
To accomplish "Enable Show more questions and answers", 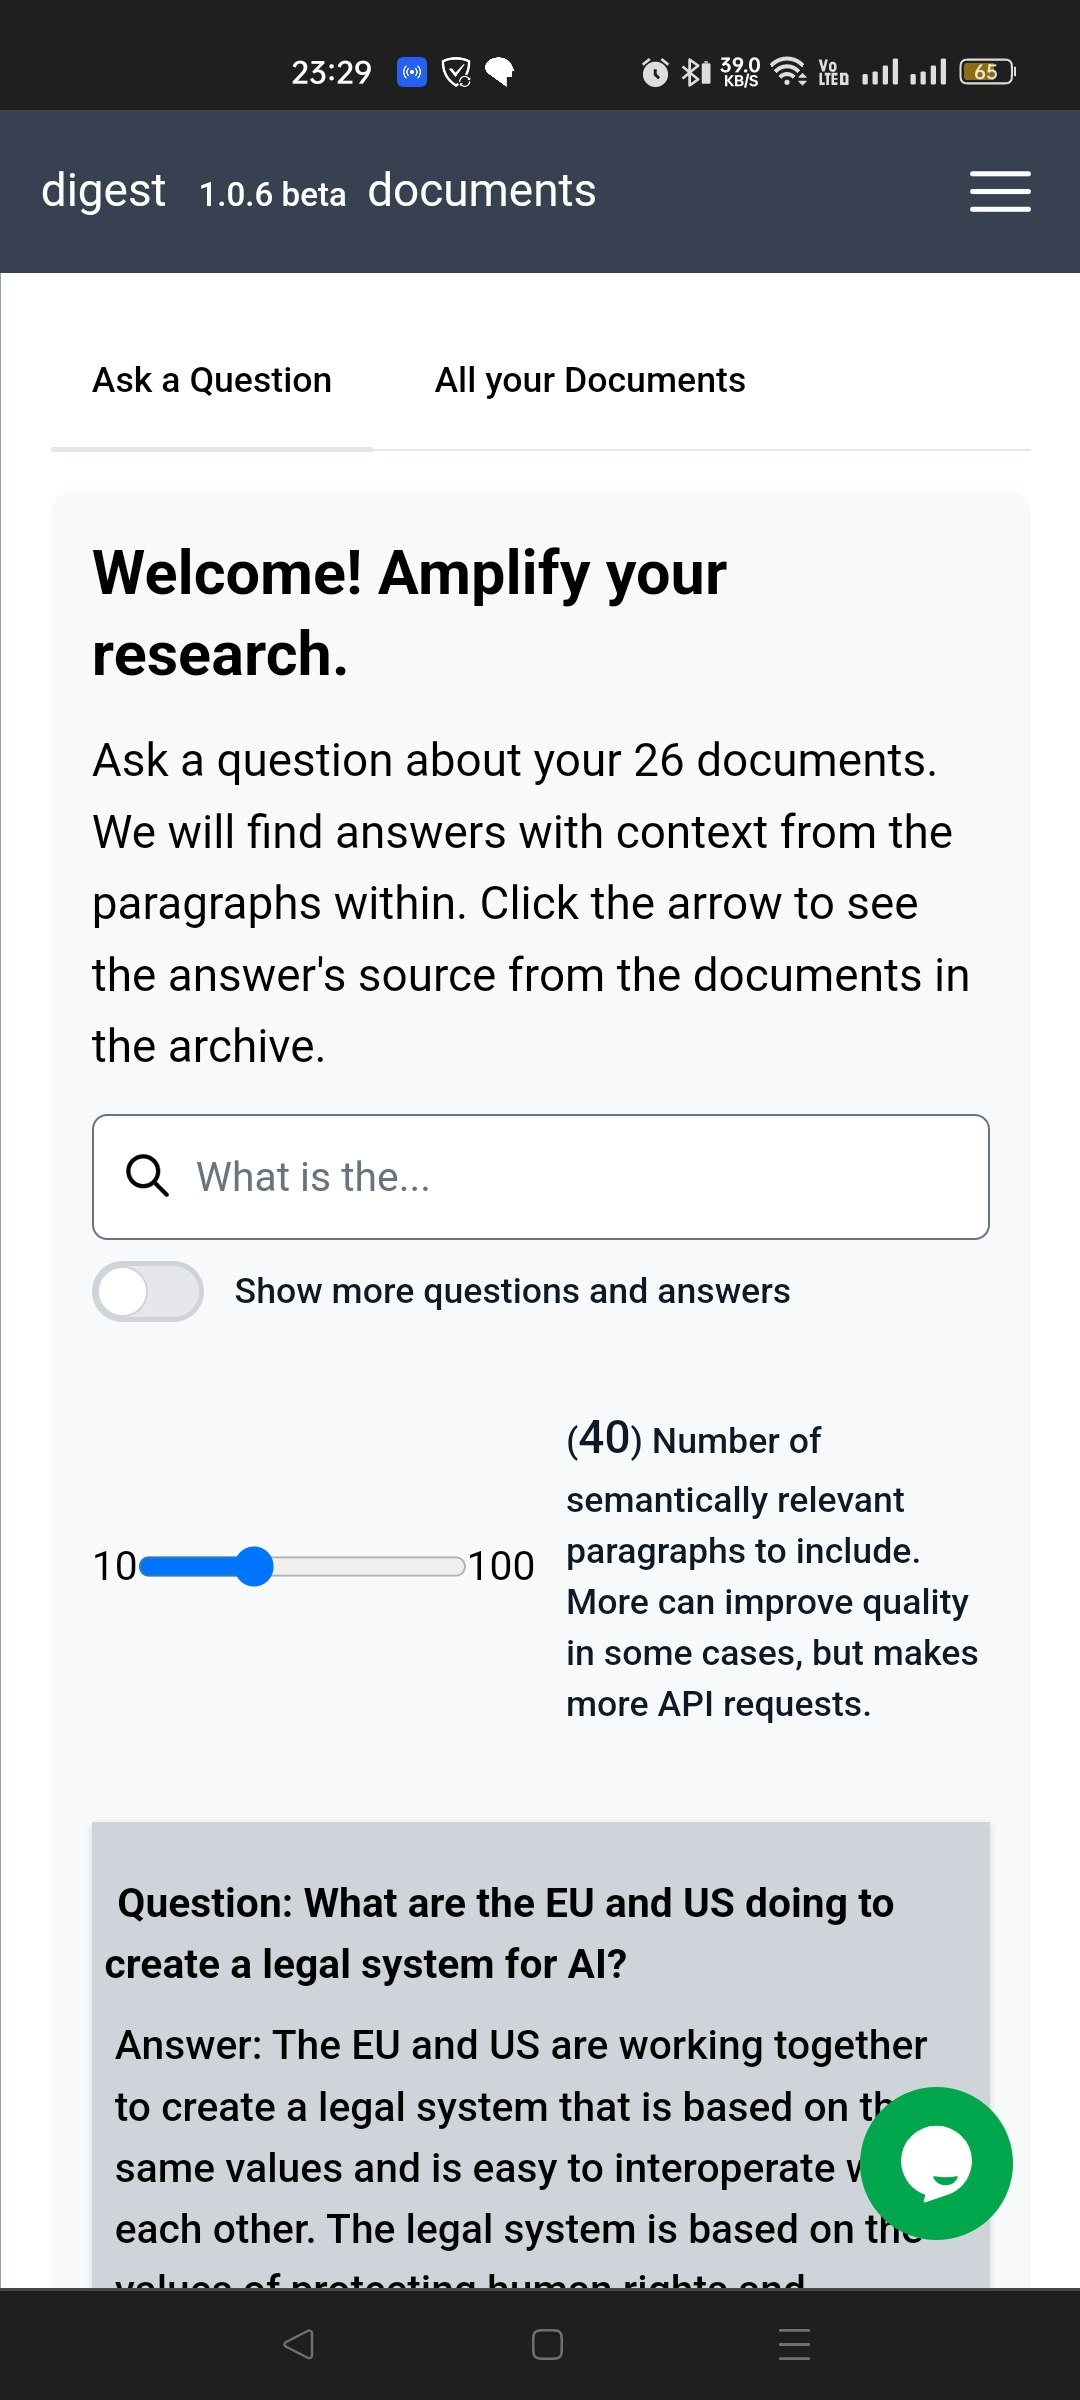I will [148, 1291].
